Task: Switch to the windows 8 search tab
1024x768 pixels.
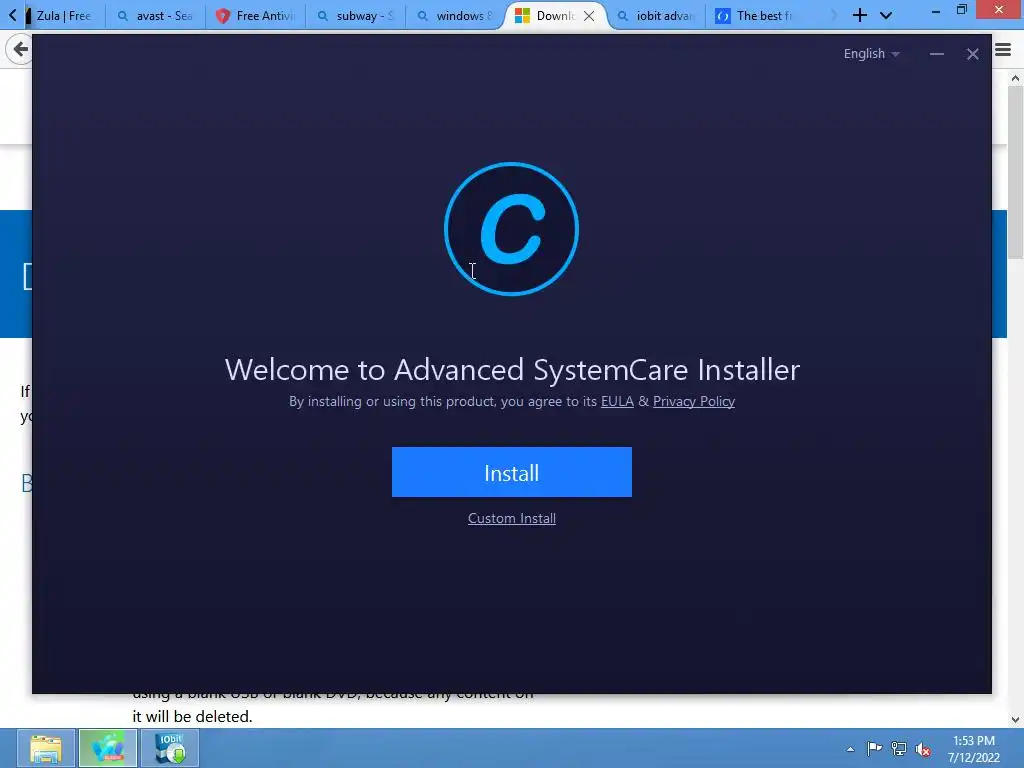Action: [455, 16]
